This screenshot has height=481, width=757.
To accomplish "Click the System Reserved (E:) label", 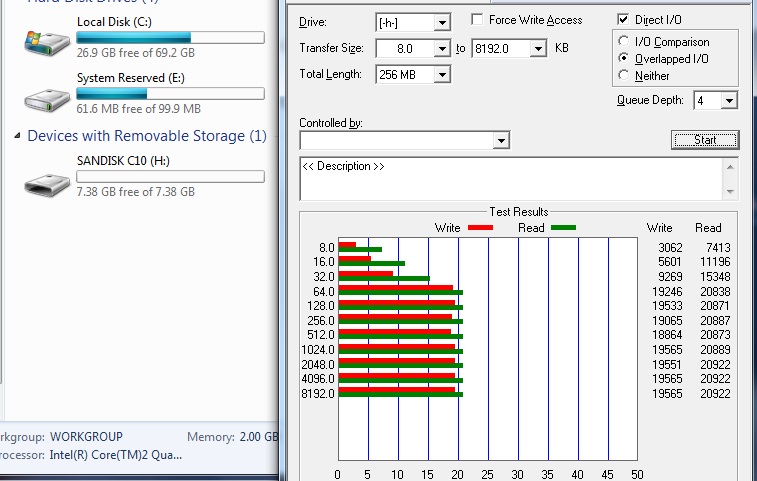I will click(x=130, y=78).
